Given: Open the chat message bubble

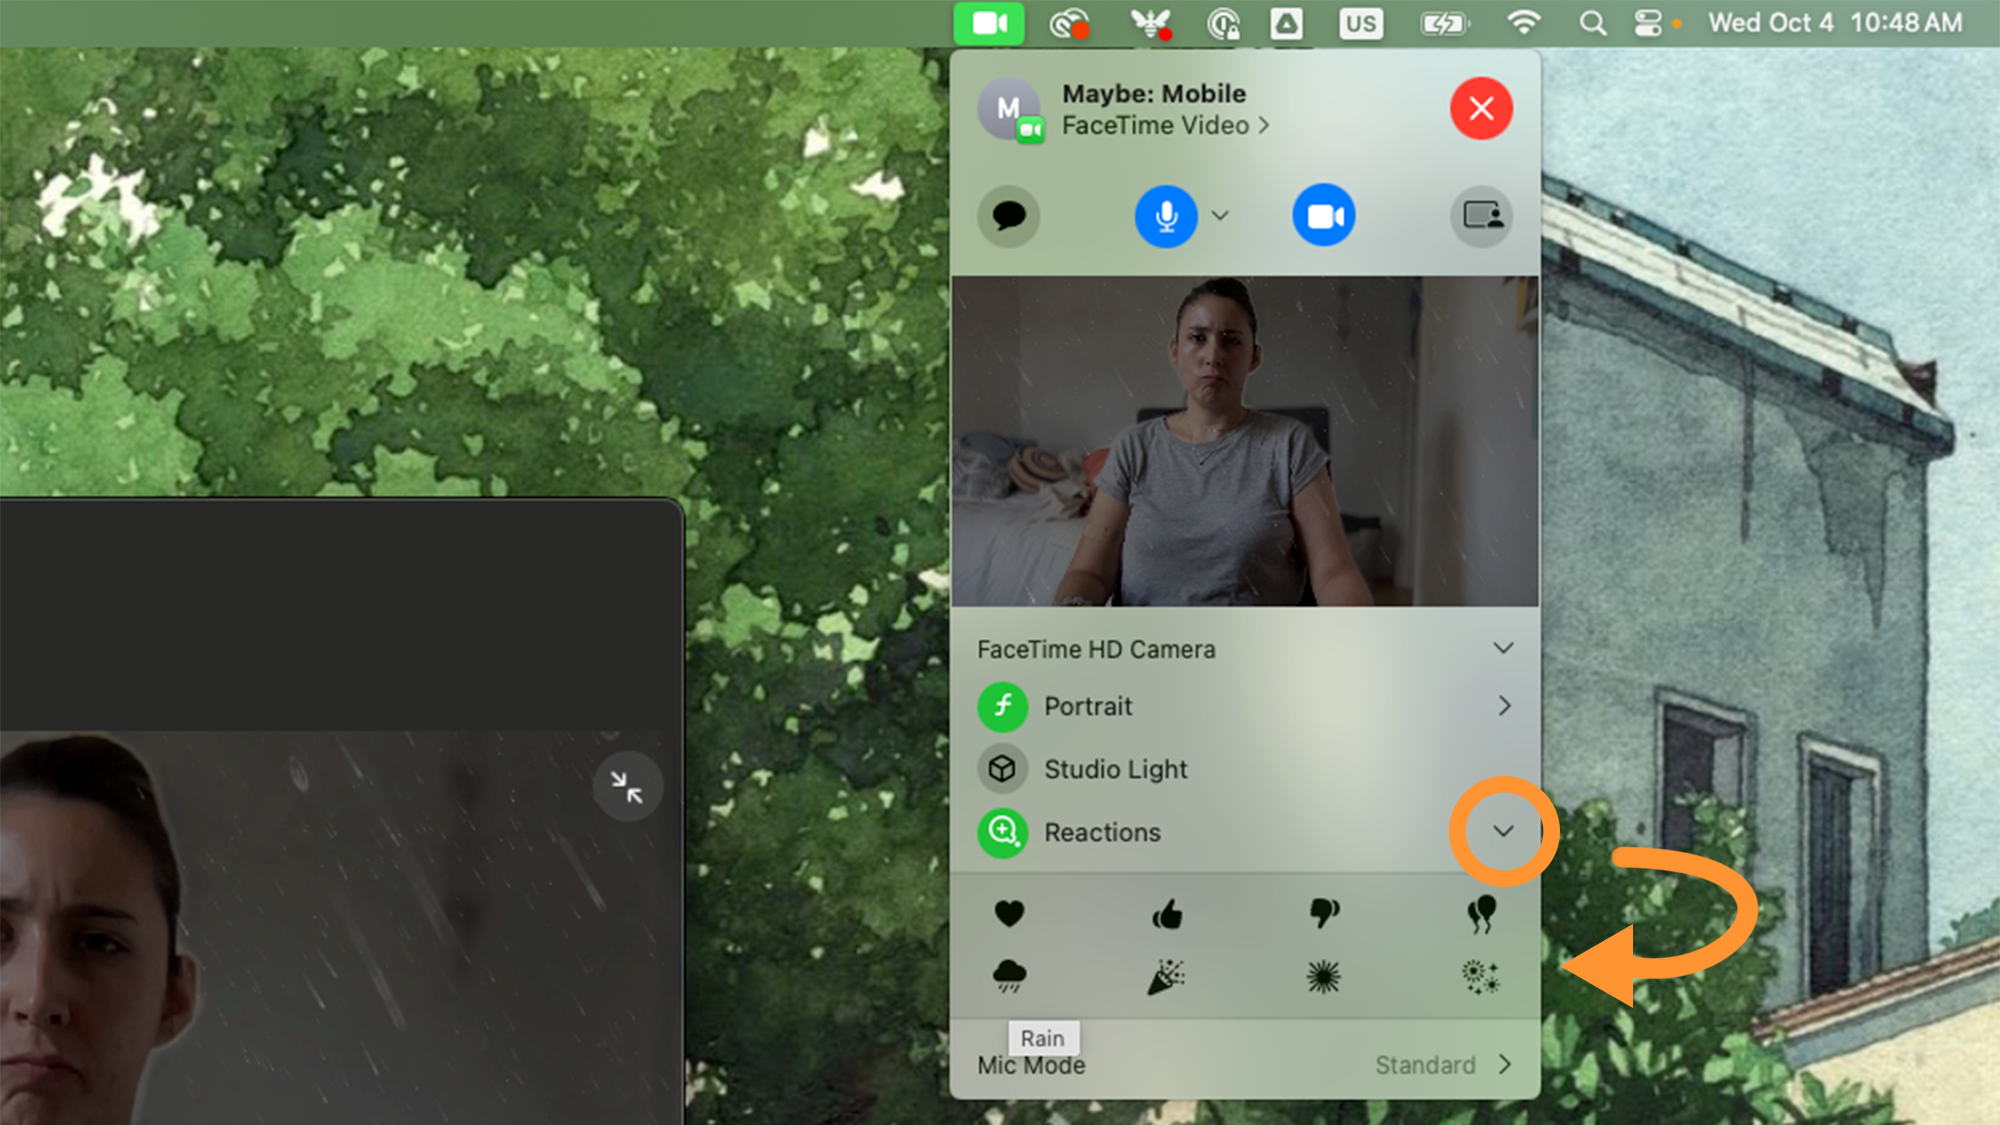Looking at the screenshot, I should click(1009, 216).
